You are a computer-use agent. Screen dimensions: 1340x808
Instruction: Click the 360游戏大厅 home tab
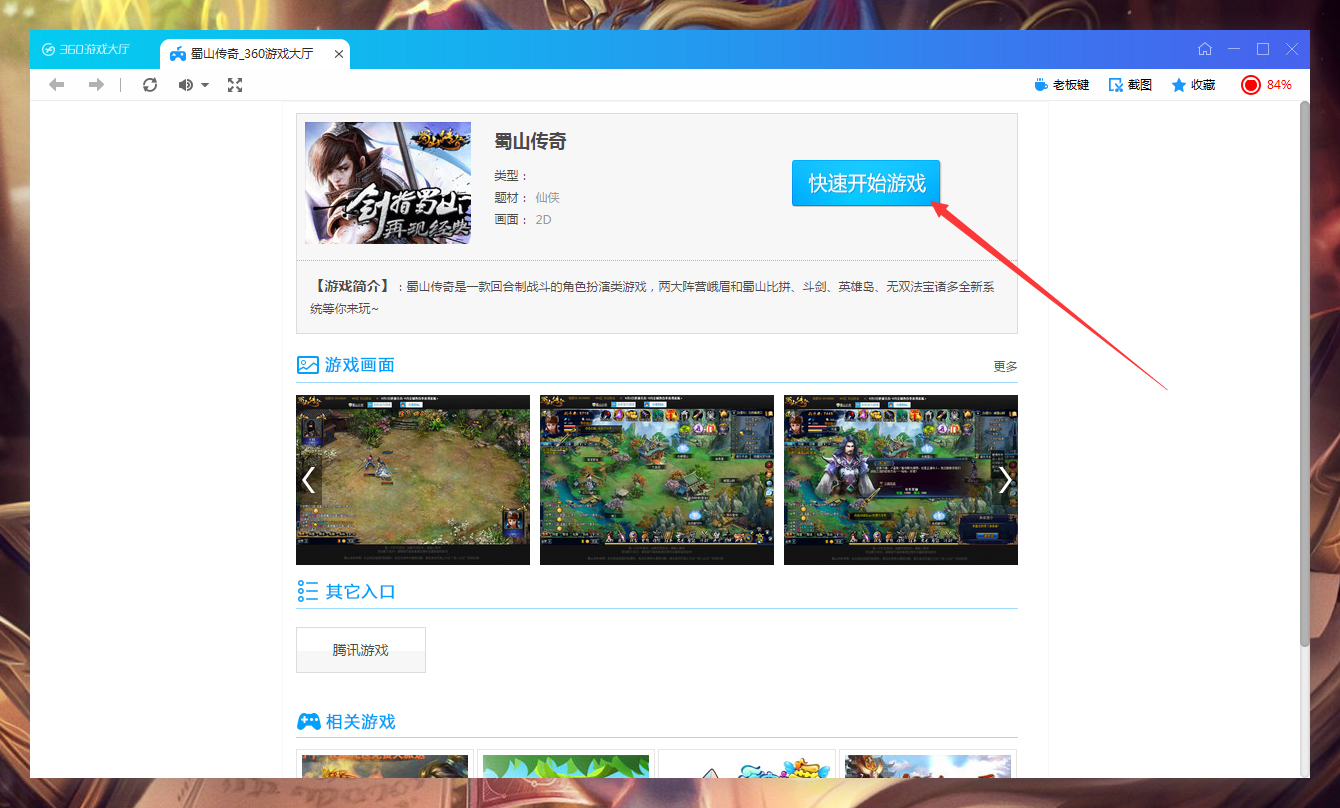coord(86,49)
